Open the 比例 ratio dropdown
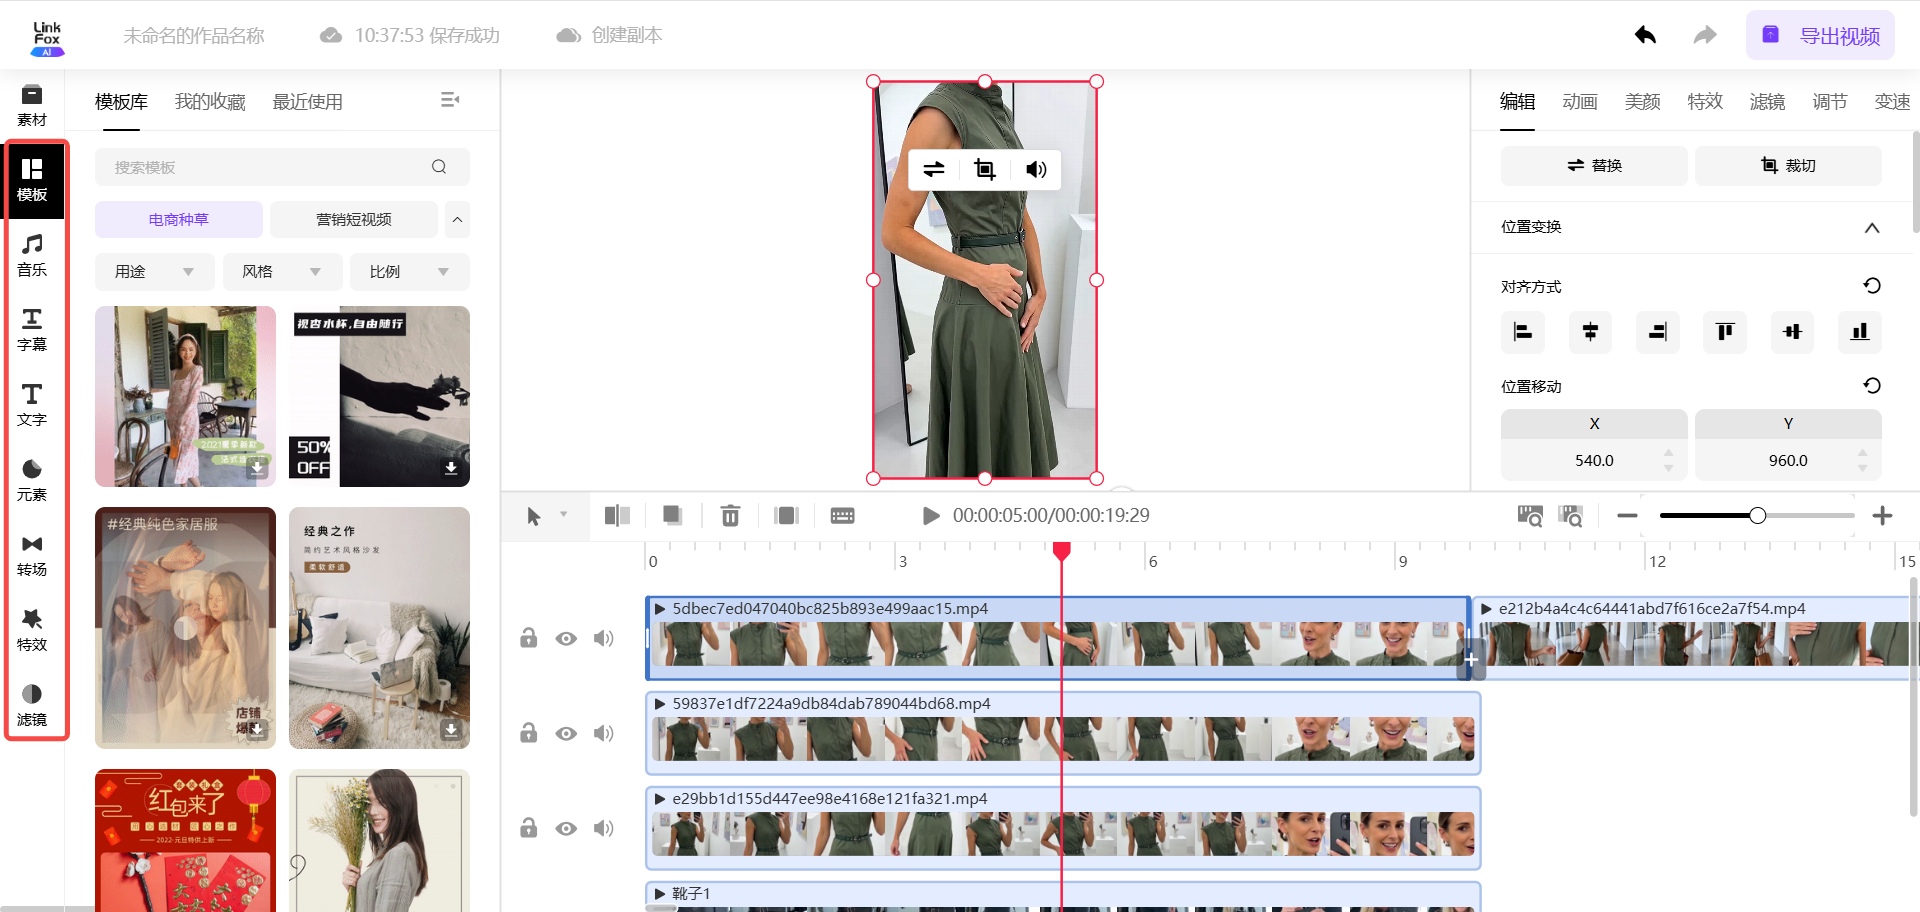The height and width of the screenshot is (912, 1920). click(x=410, y=272)
